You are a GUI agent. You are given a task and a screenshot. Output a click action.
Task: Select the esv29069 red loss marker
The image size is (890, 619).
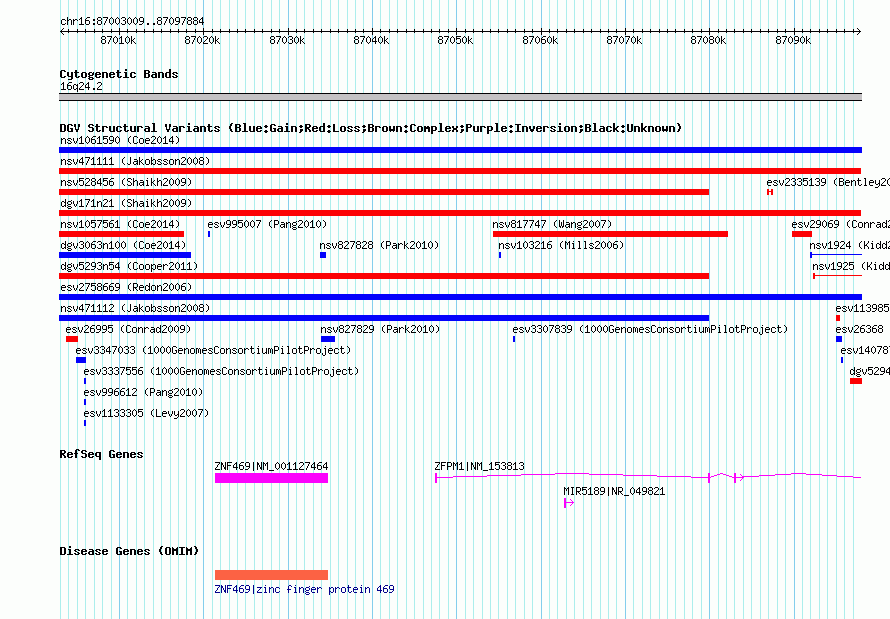(x=802, y=234)
